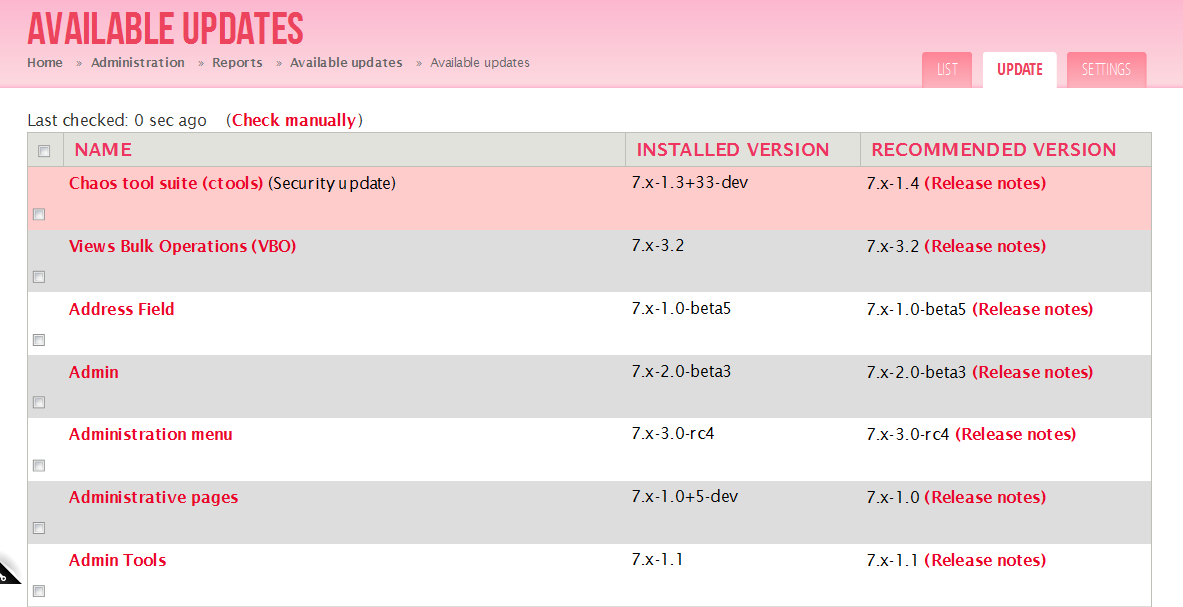
Task: Open the Chaos tool suite (ctools) project link
Action: tap(166, 183)
